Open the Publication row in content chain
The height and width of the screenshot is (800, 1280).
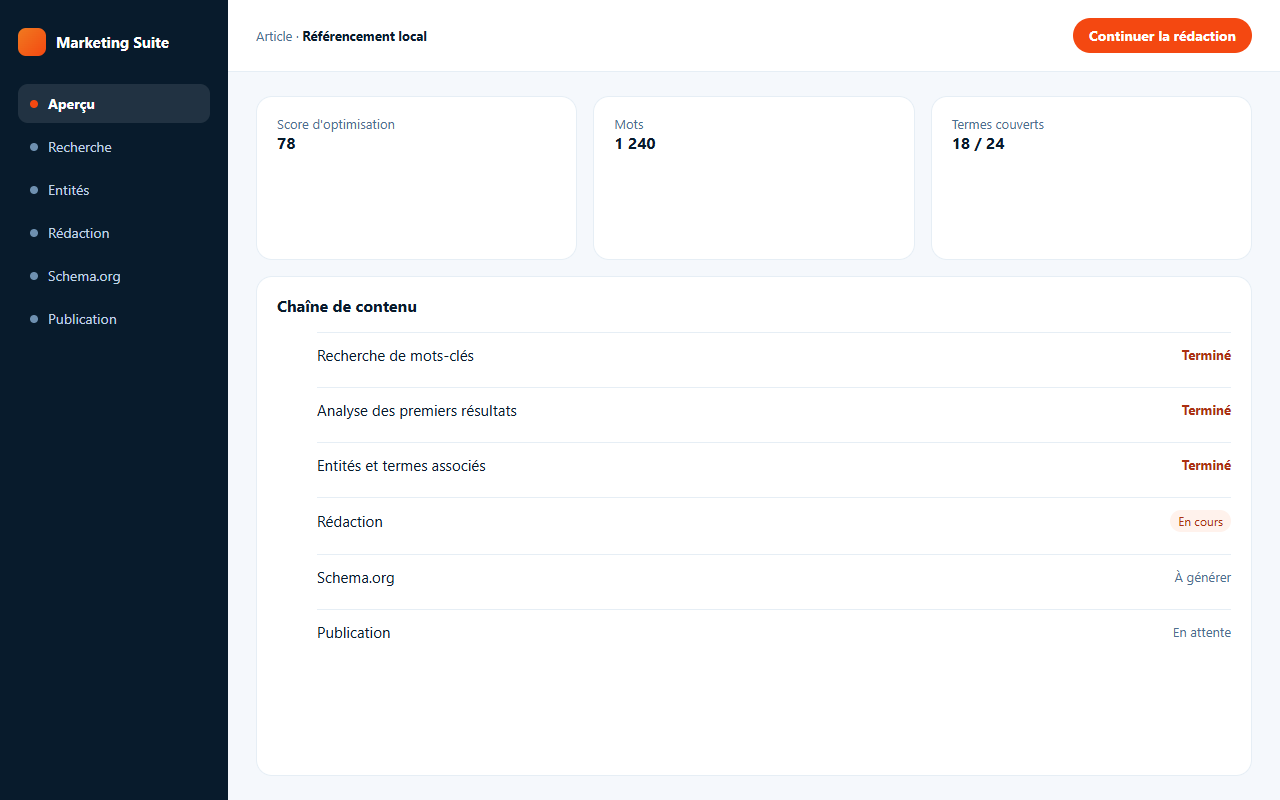tap(774, 637)
